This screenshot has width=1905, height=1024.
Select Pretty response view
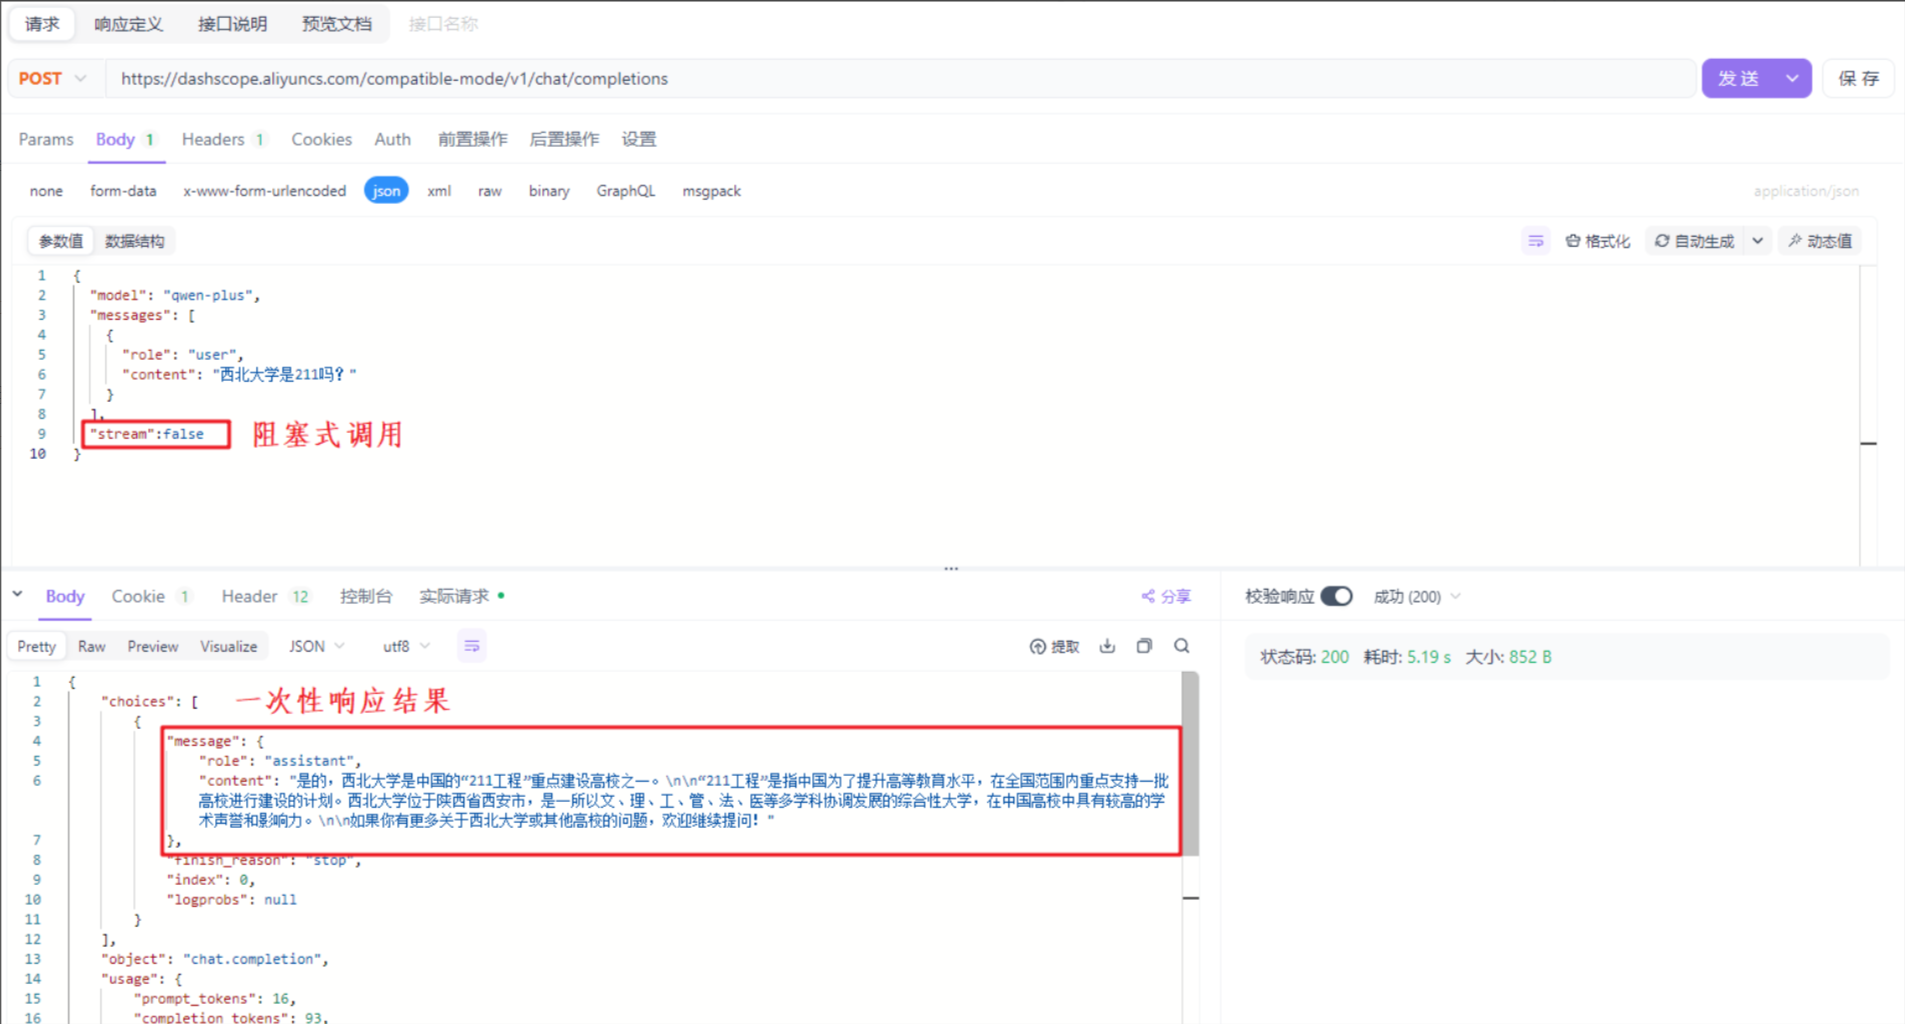tap(37, 646)
